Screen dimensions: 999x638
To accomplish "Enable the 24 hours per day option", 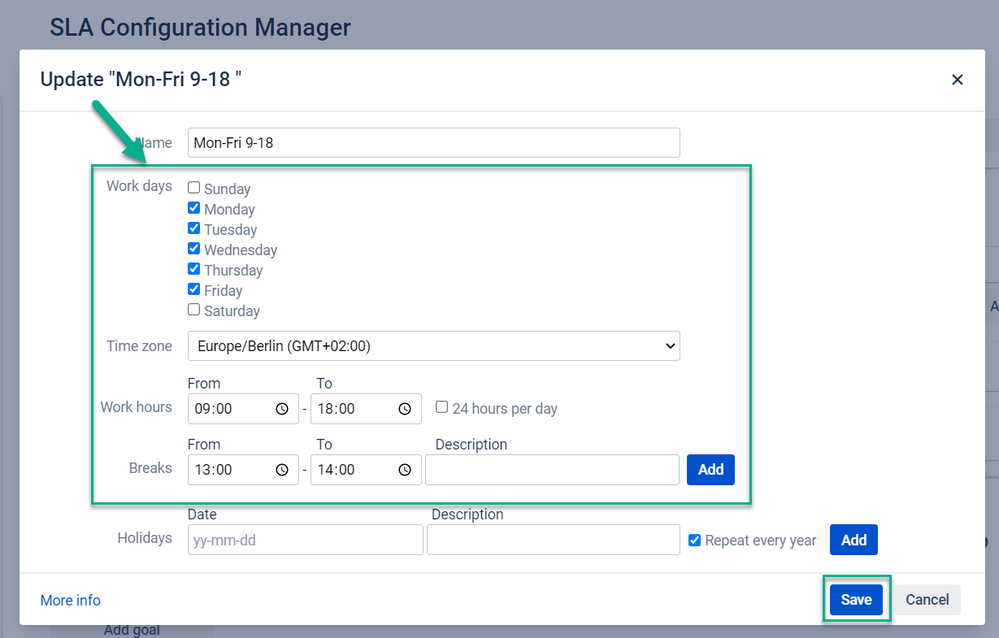I will click(x=442, y=407).
